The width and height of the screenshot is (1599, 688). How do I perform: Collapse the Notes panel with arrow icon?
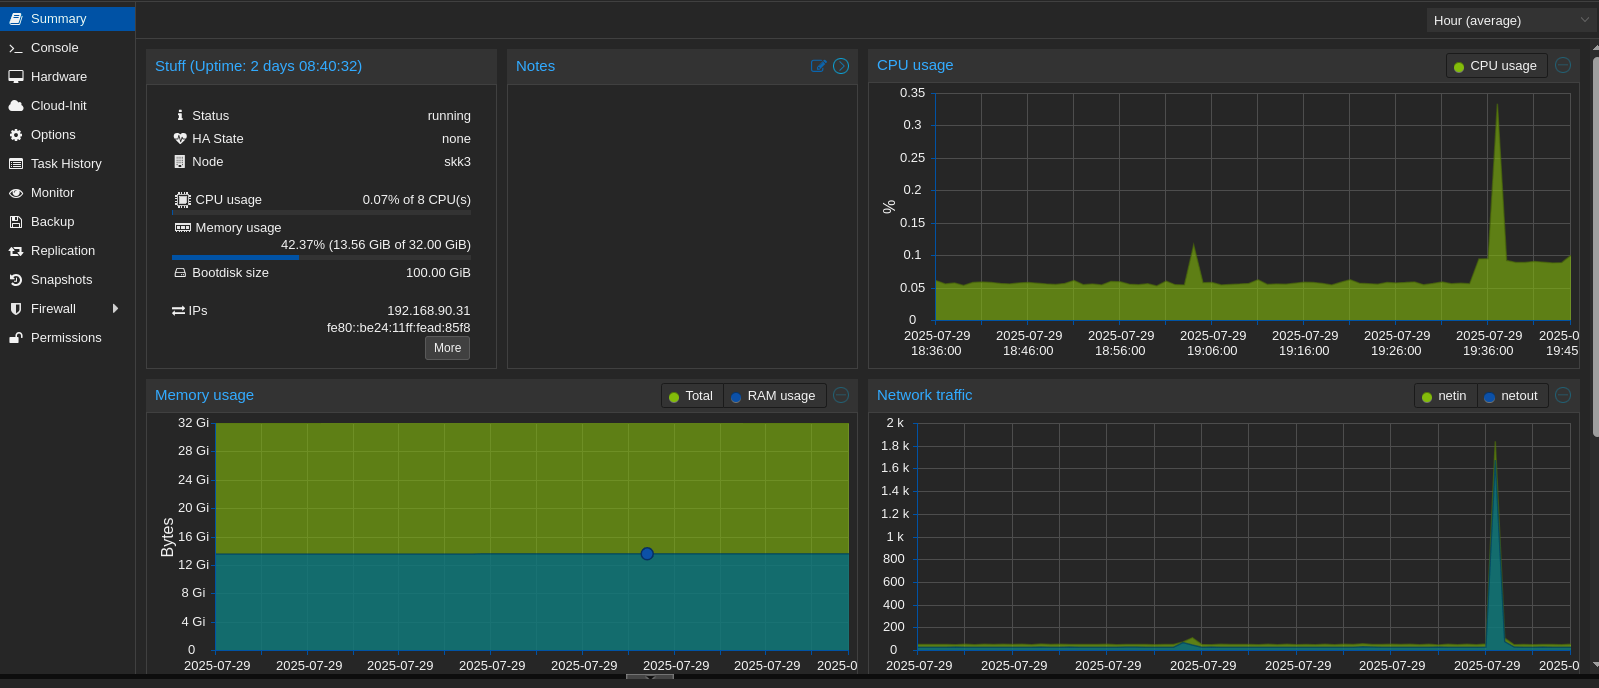coord(841,66)
